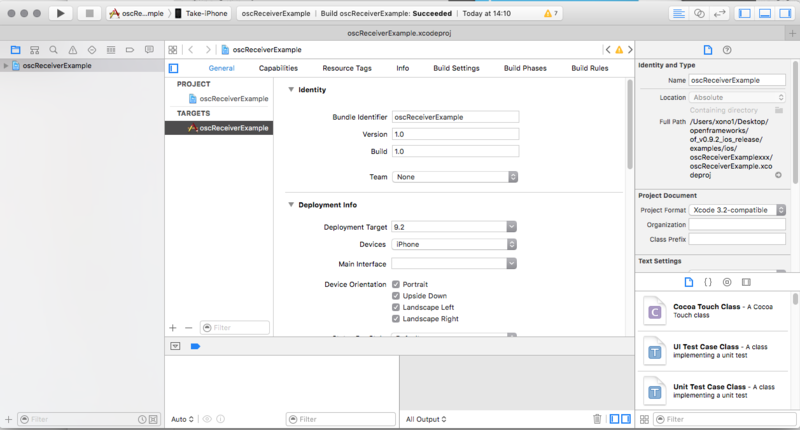Image resolution: width=800 pixels, height=430 pixels.
Task: Switch to the Version editor
Action: [x=719, y=13]
